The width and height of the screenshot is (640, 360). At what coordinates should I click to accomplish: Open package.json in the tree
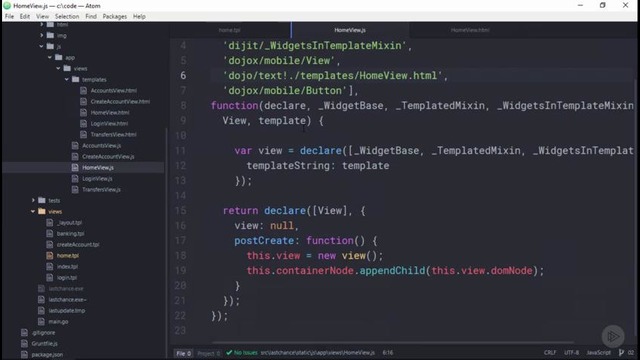click(47, 355)
